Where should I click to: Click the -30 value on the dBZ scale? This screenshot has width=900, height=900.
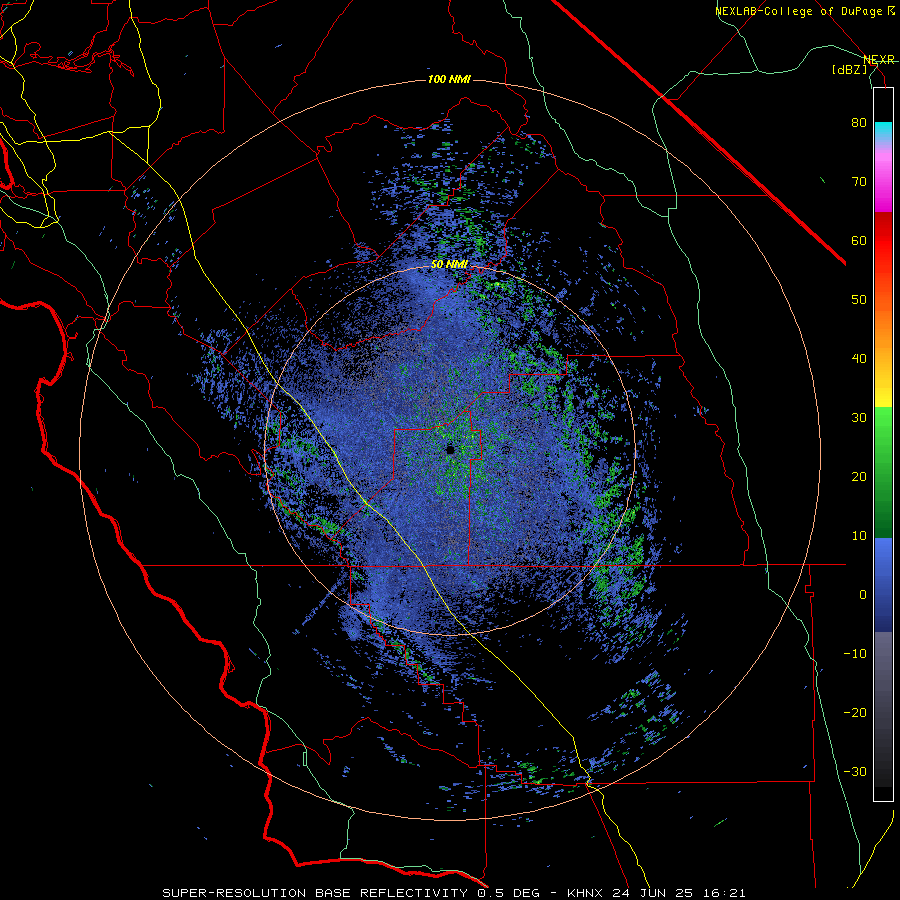tap(855, 772)
